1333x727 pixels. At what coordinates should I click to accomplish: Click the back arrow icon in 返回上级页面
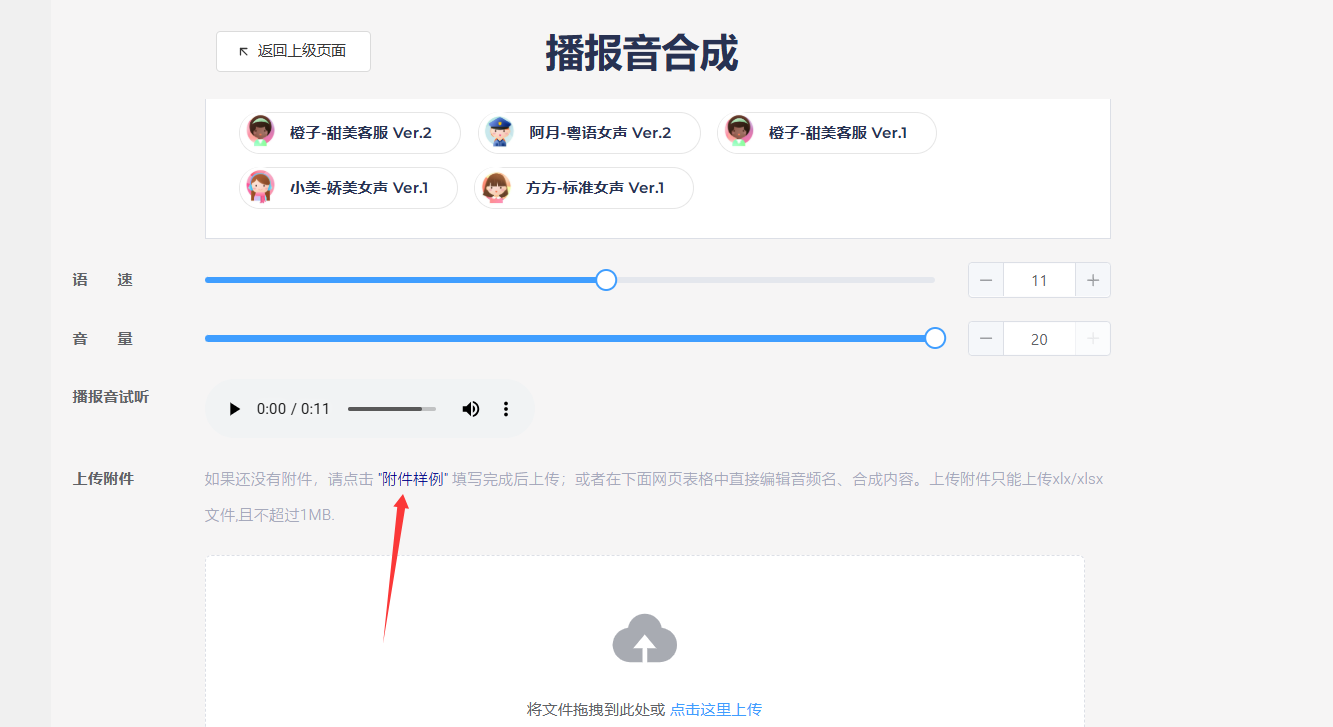tap(243, 51)
